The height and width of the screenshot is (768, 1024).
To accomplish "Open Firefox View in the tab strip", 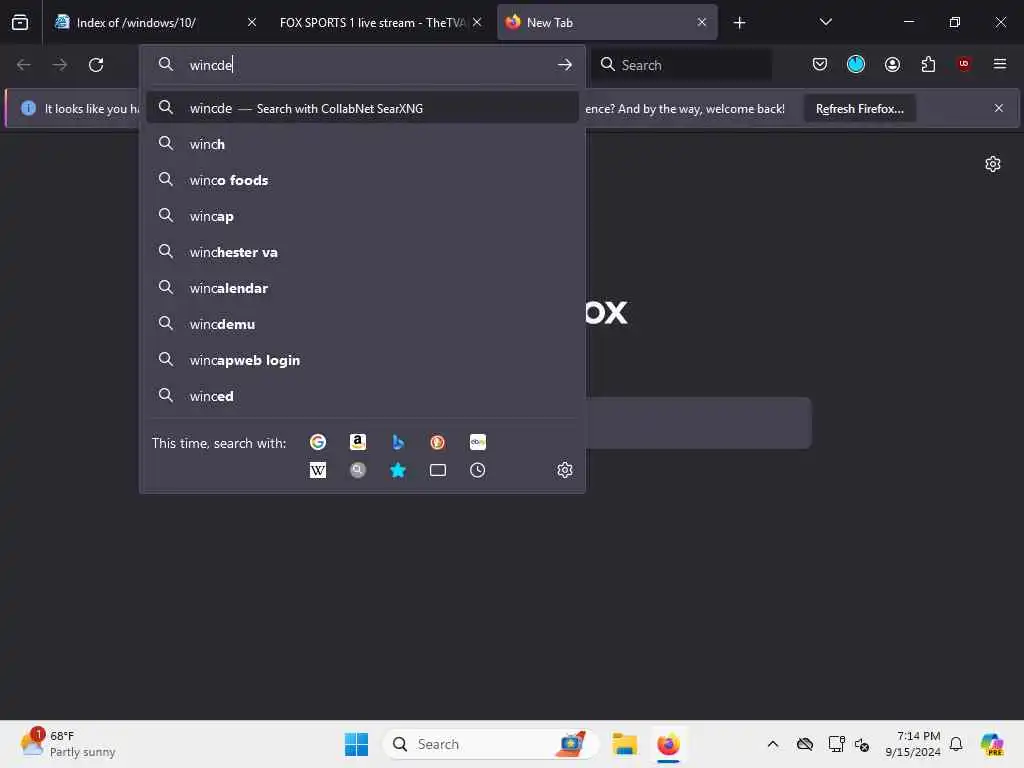I will (x=20, y=22).
